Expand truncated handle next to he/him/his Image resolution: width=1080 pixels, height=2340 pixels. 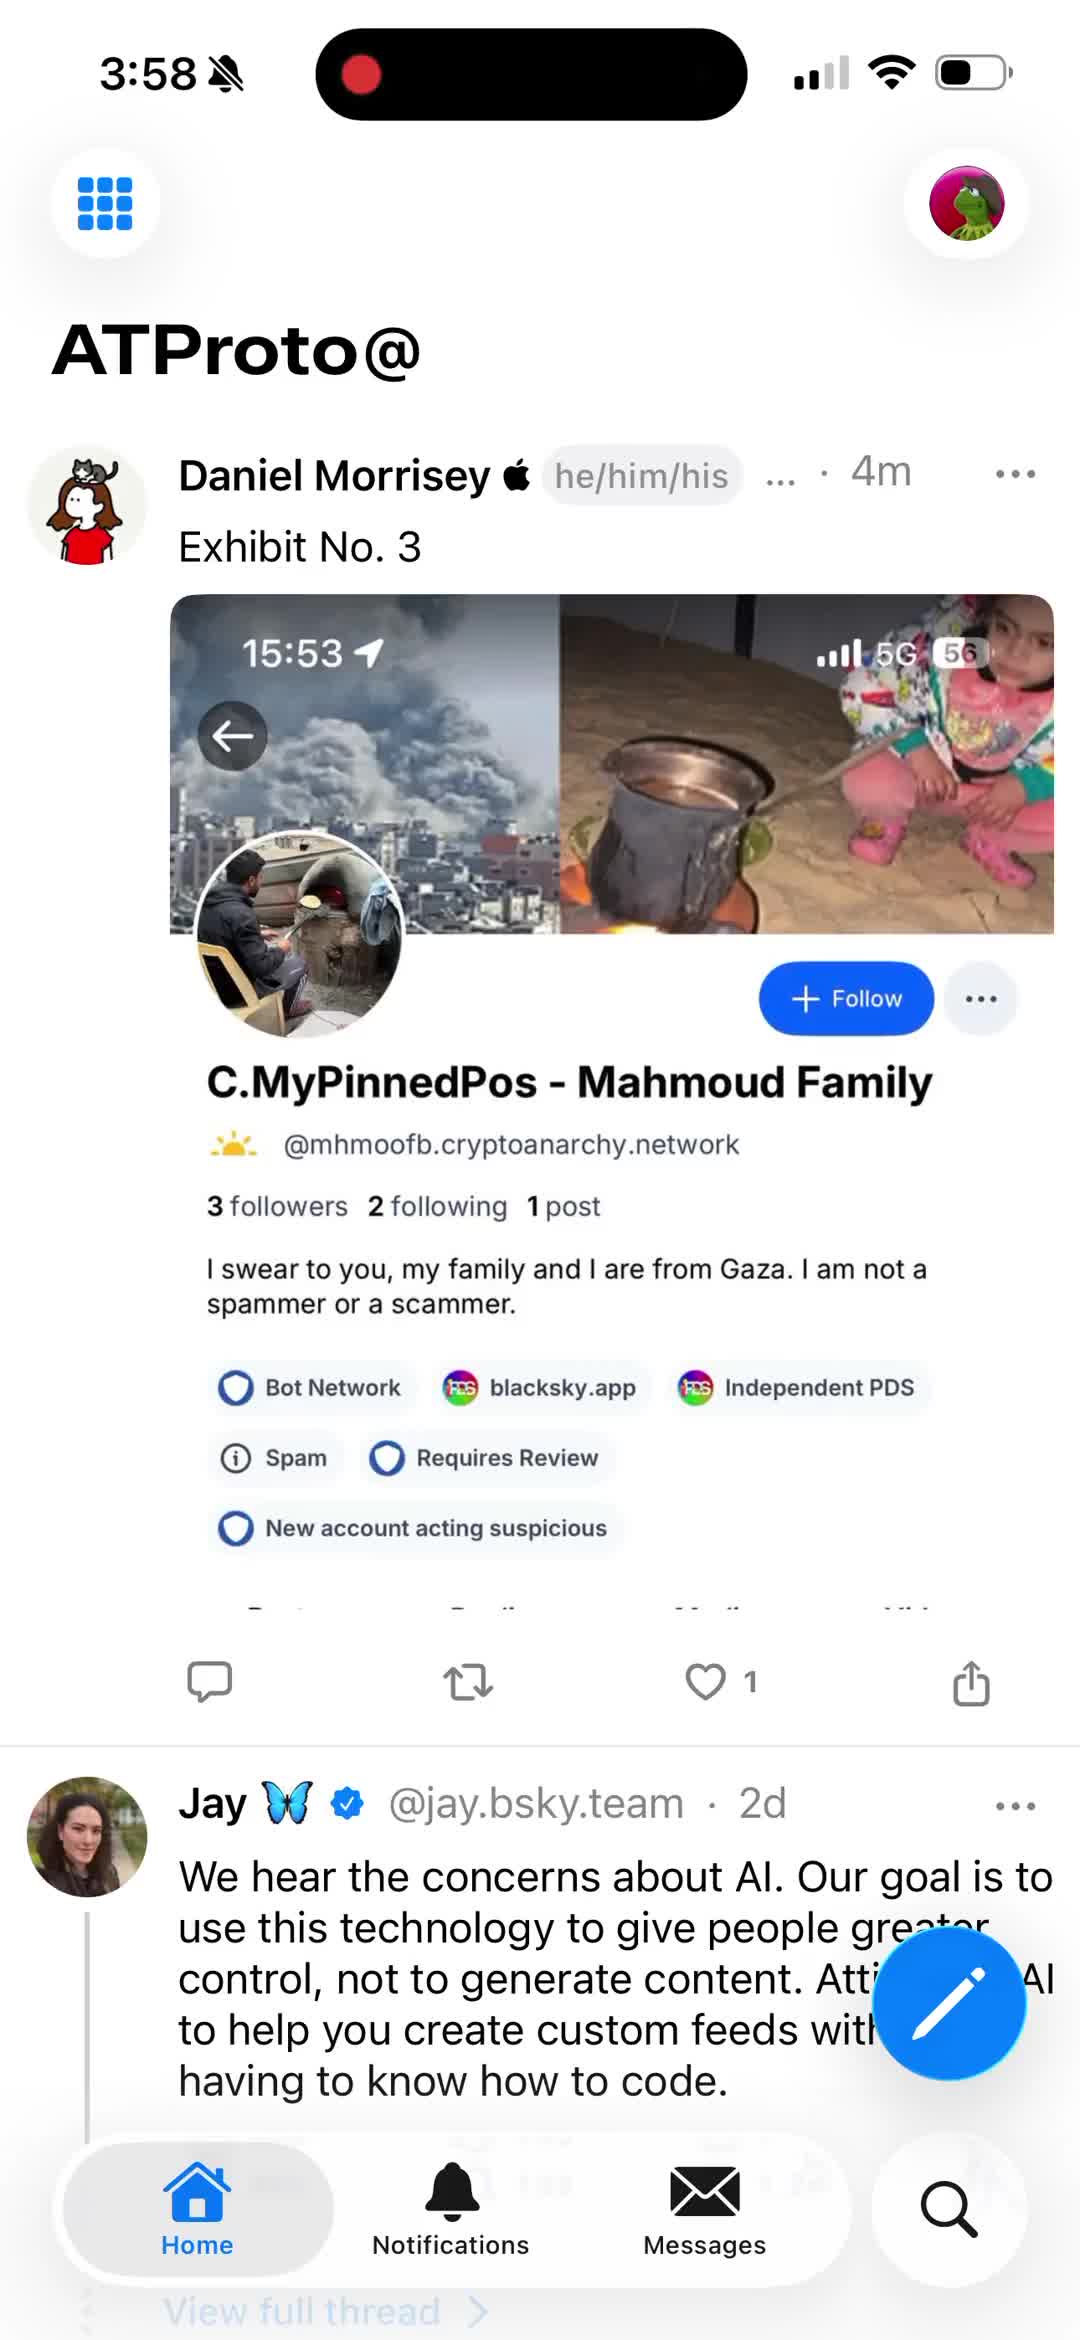click(x=780, y=478)
